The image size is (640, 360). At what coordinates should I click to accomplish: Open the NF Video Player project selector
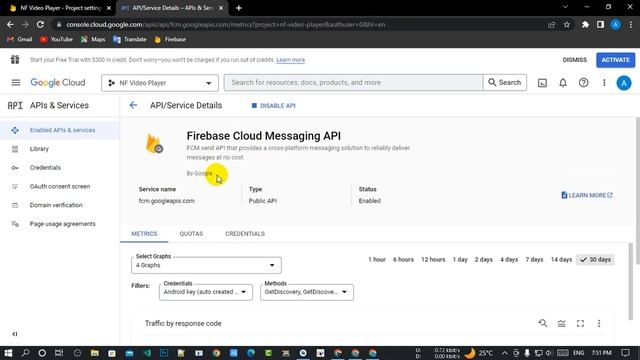click(x=160, y=83)
